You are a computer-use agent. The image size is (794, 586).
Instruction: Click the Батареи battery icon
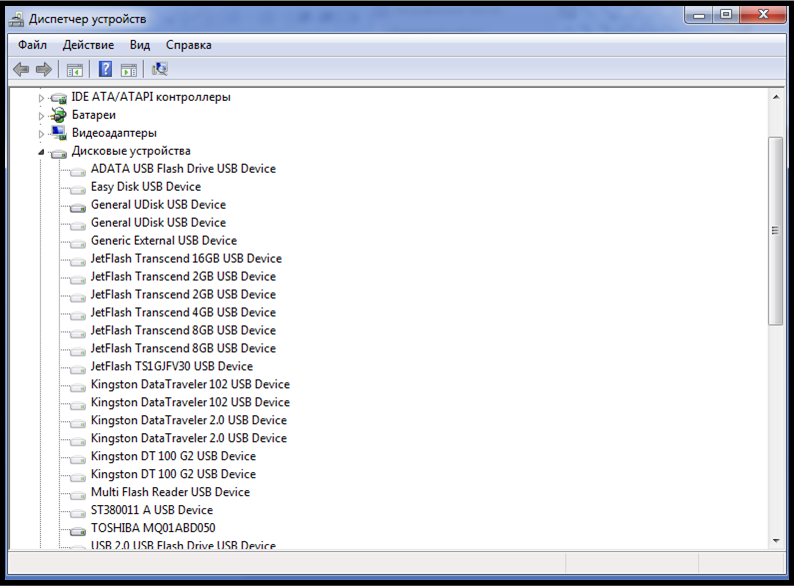59,115
